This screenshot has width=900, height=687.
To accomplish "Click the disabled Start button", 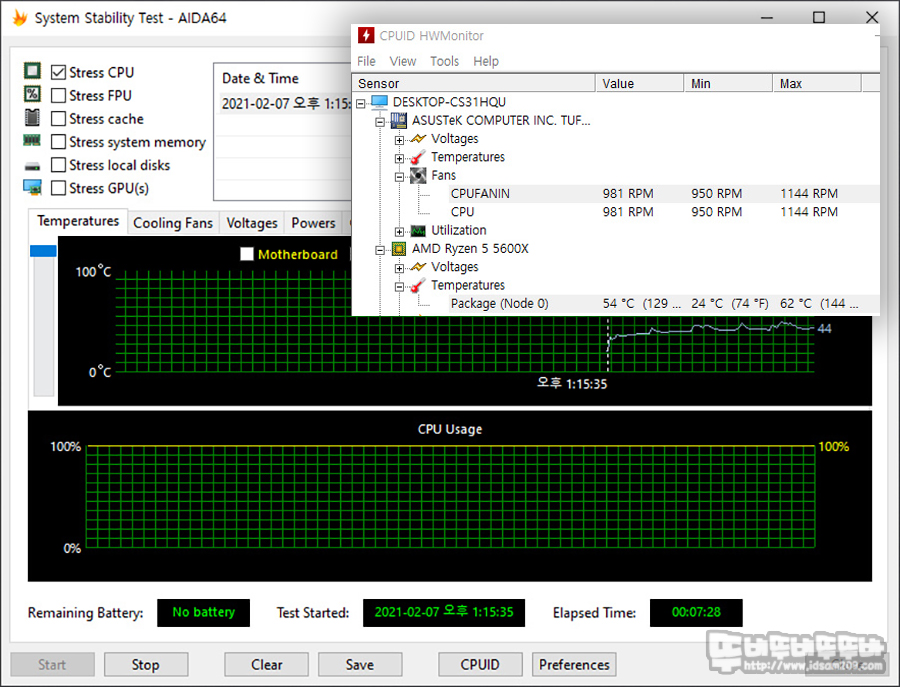I will [x=52, y=665].
